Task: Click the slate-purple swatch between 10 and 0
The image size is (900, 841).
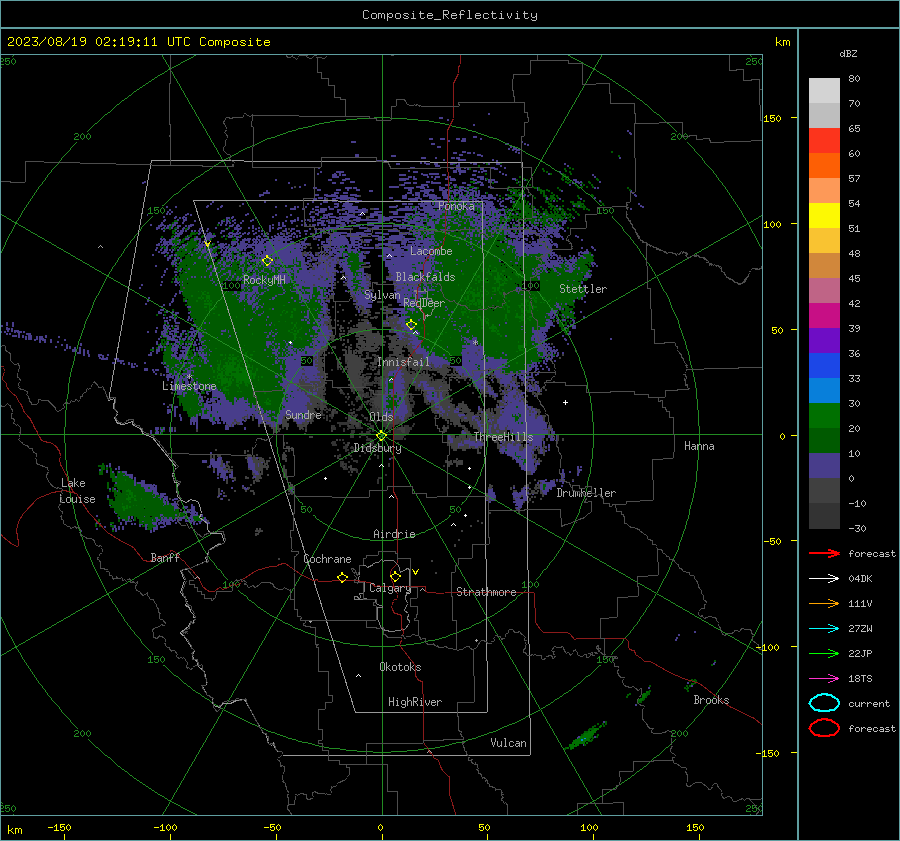Action: click(x=824, y=466)
